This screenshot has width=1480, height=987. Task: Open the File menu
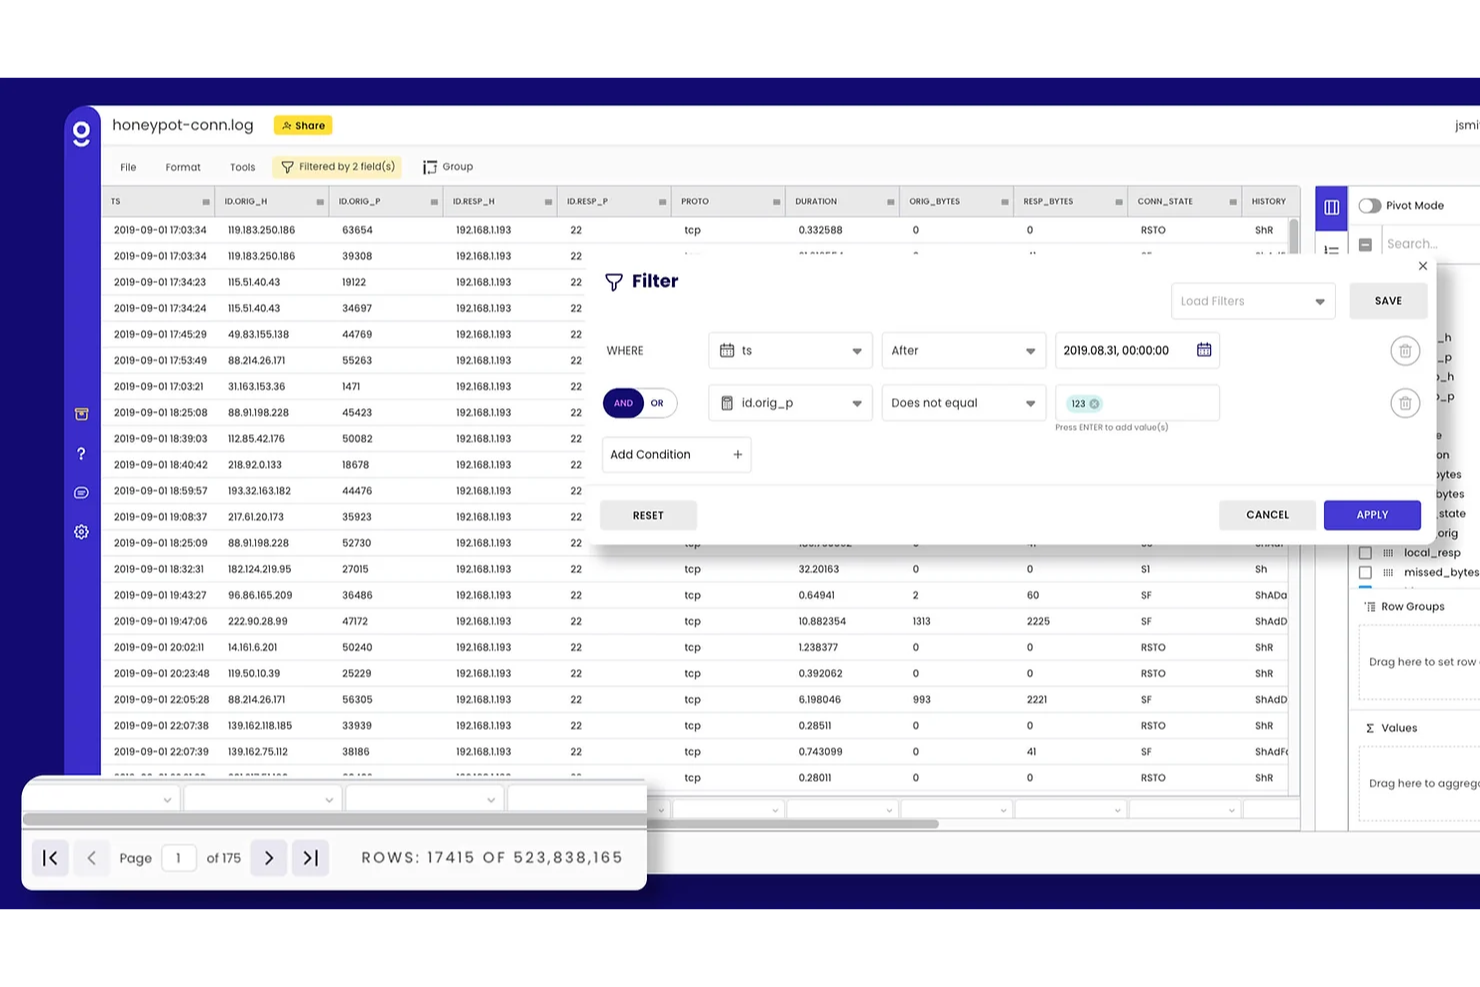click(x=128, y=166)
